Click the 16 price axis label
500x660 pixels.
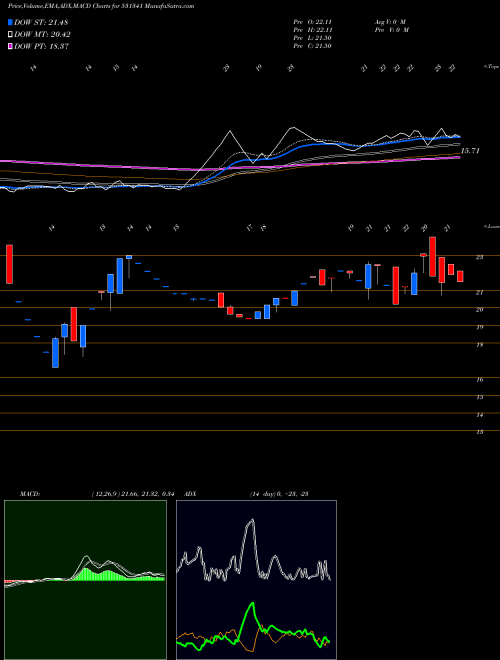(x=479, y=380)
